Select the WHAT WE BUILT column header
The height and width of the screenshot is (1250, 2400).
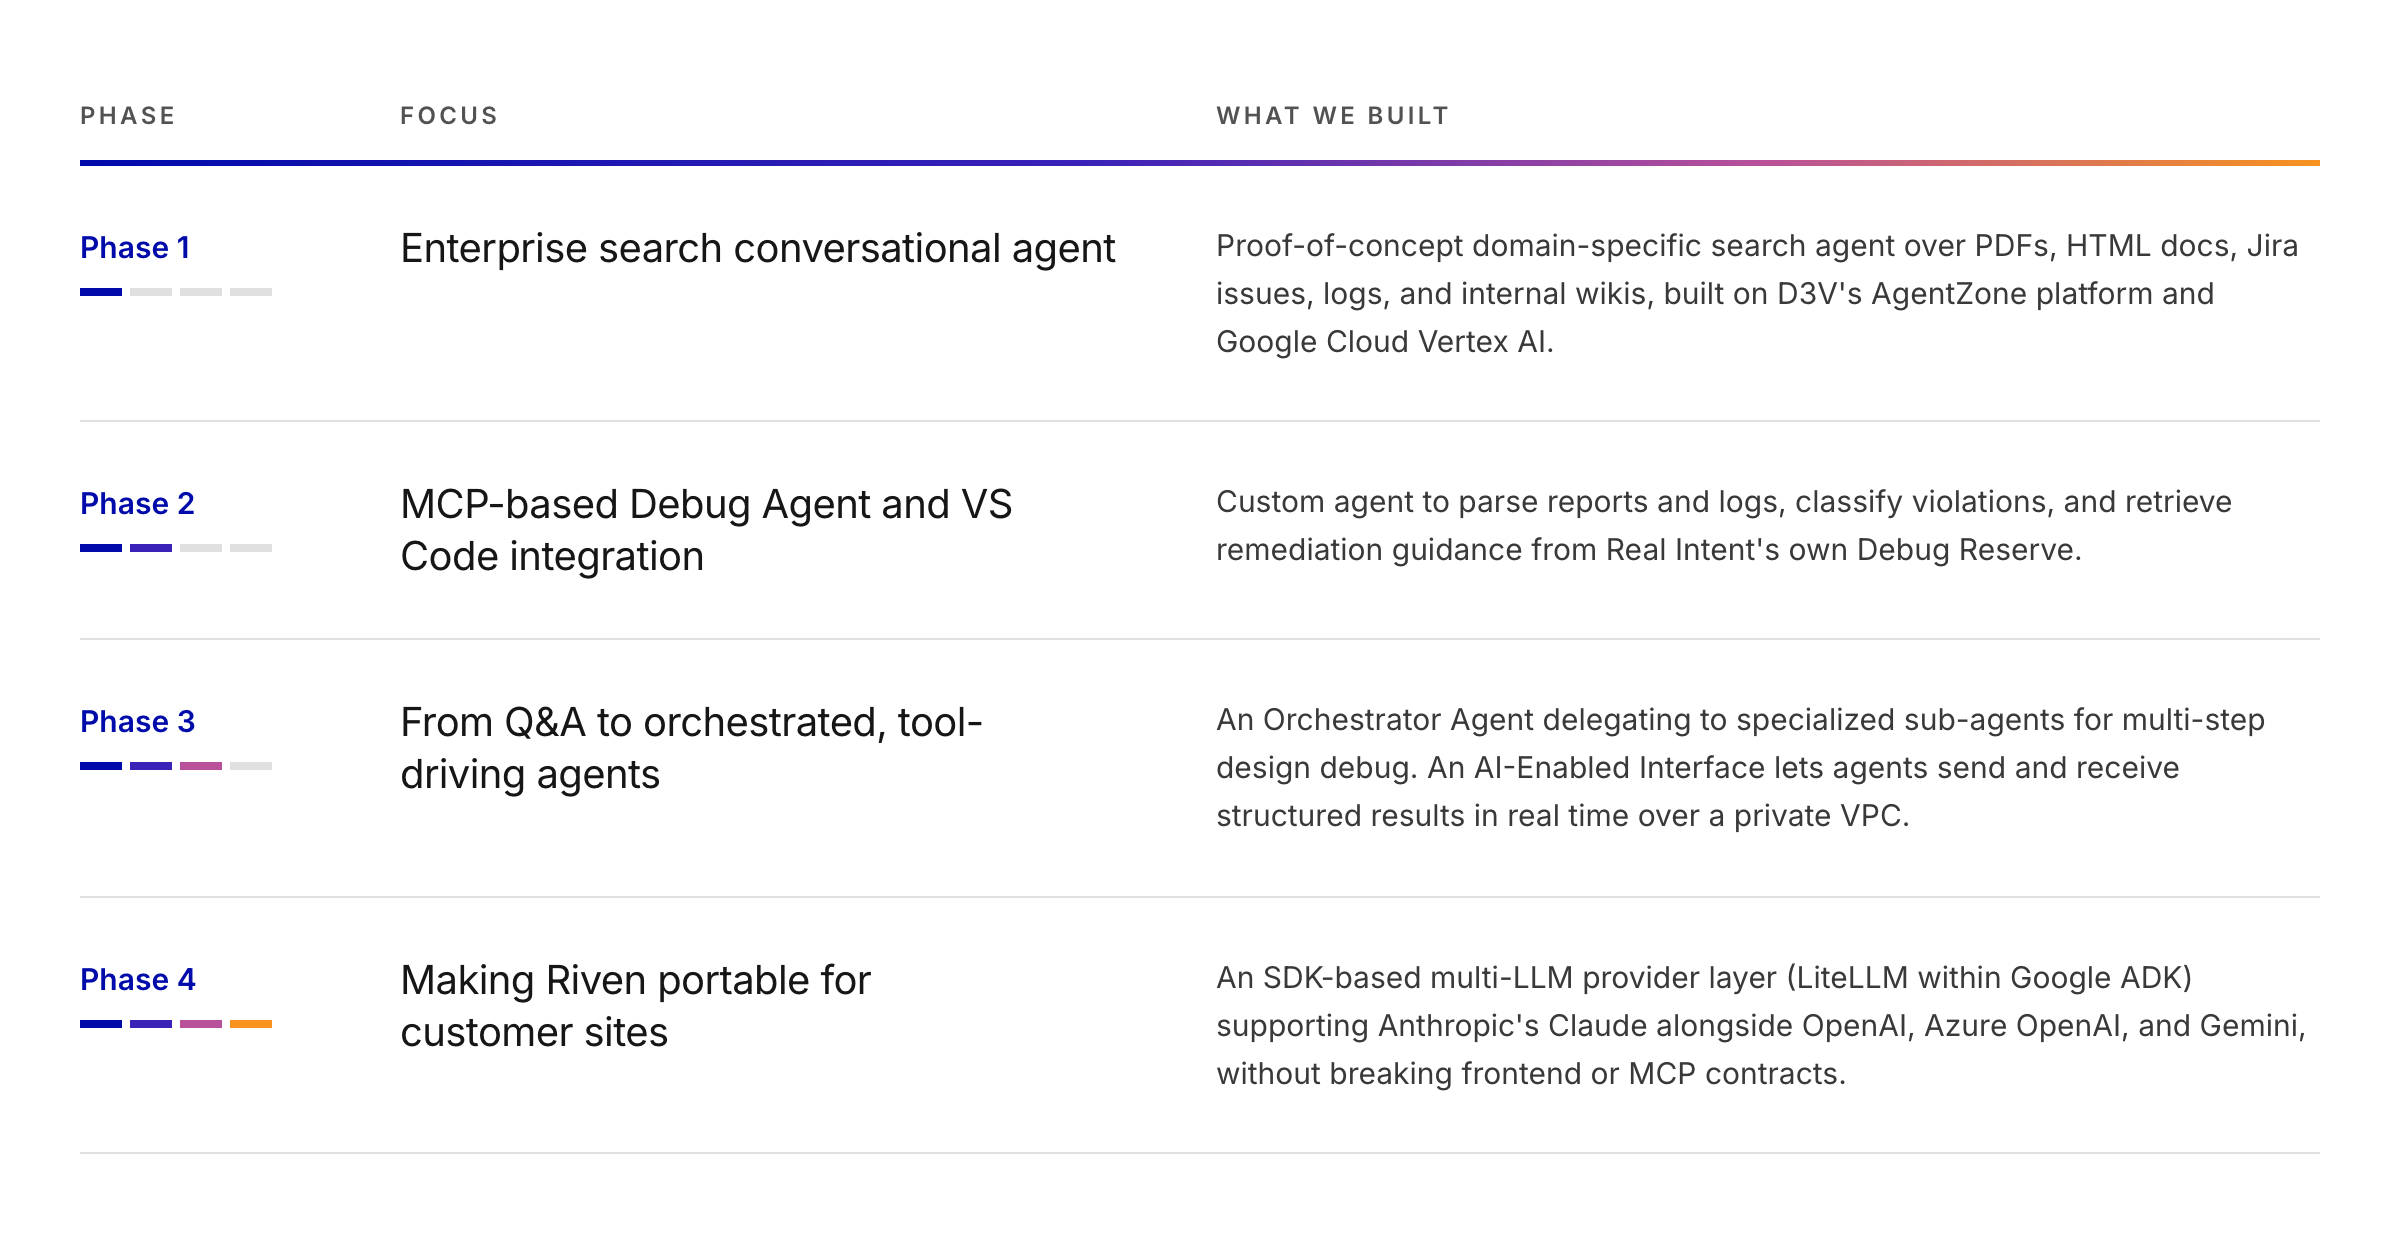pos(1333,116)
